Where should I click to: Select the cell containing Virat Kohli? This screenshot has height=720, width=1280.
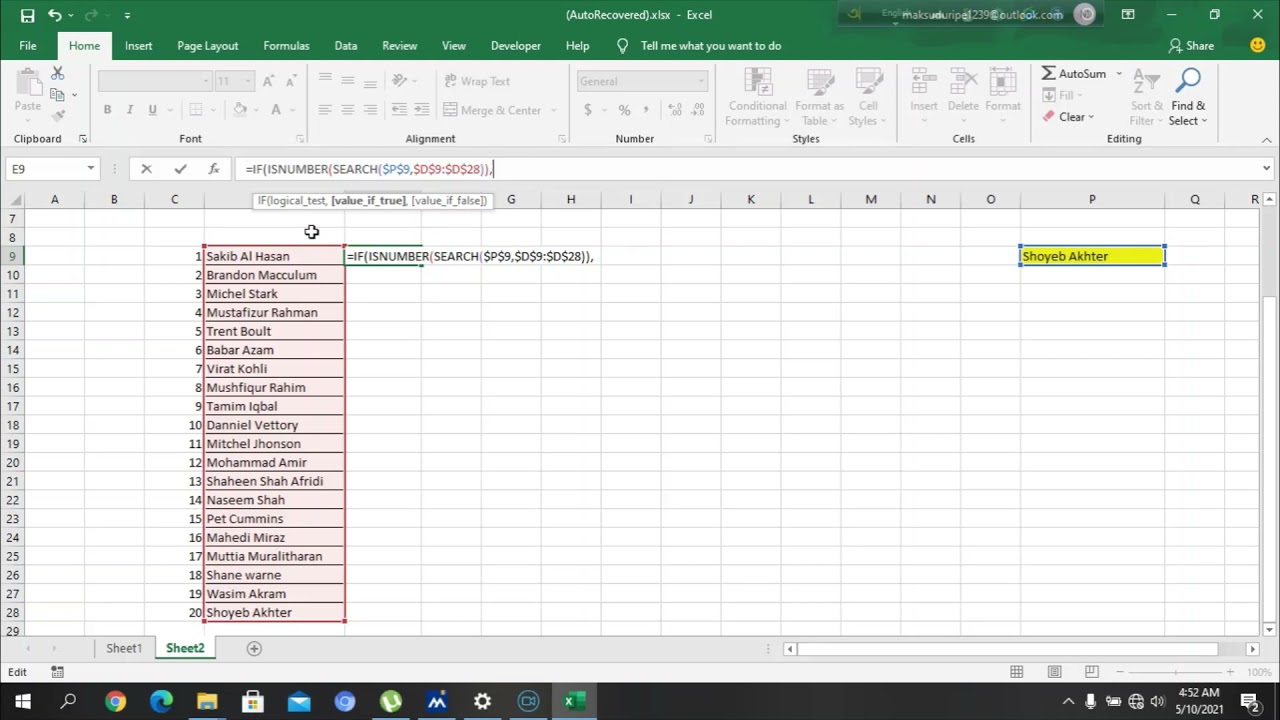click(x=274, y=369)
